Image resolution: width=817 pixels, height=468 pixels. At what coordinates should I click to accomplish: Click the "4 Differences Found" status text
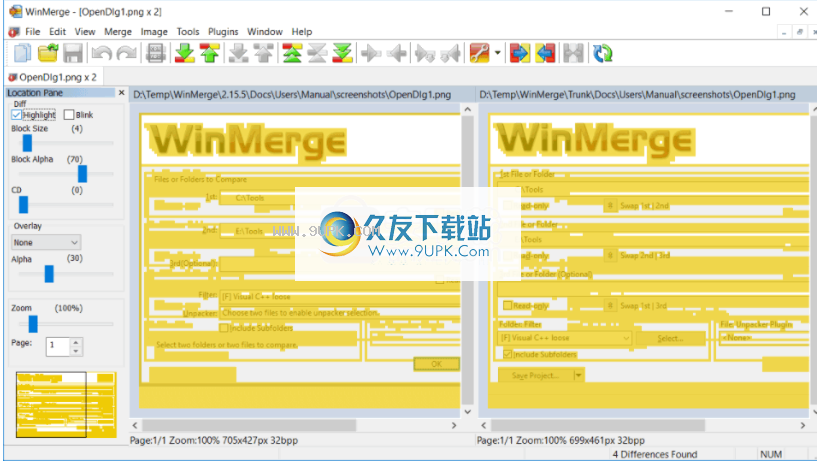point(654,454)
